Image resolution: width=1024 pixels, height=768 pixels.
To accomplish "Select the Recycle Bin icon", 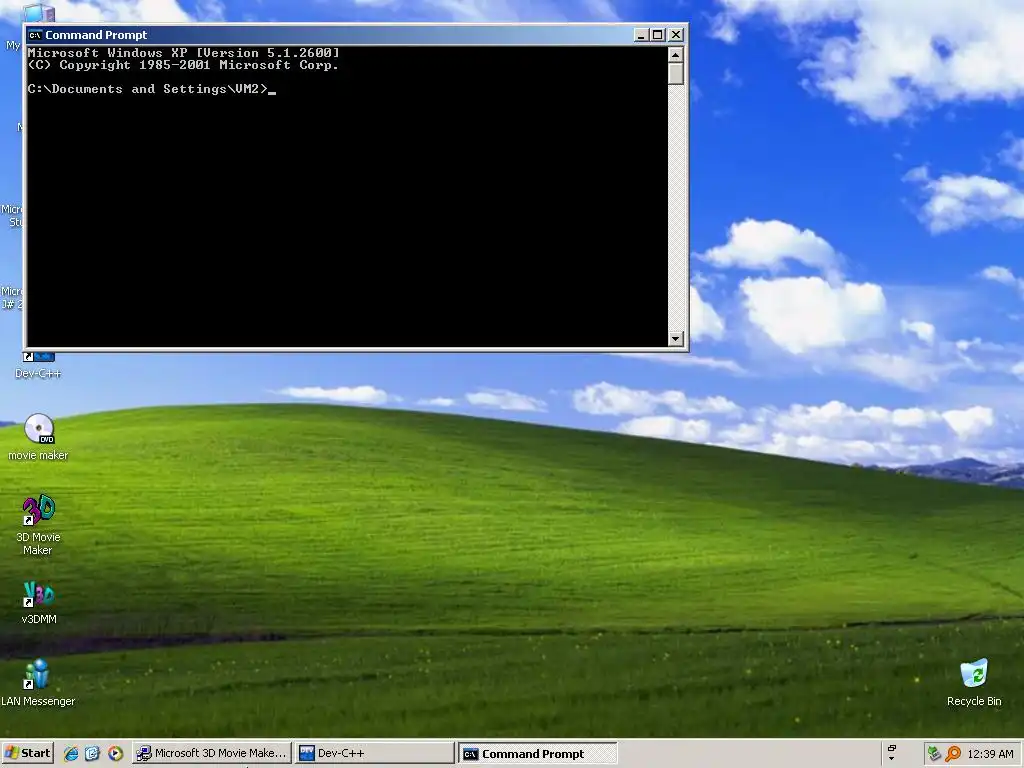I will click(974, 682).
